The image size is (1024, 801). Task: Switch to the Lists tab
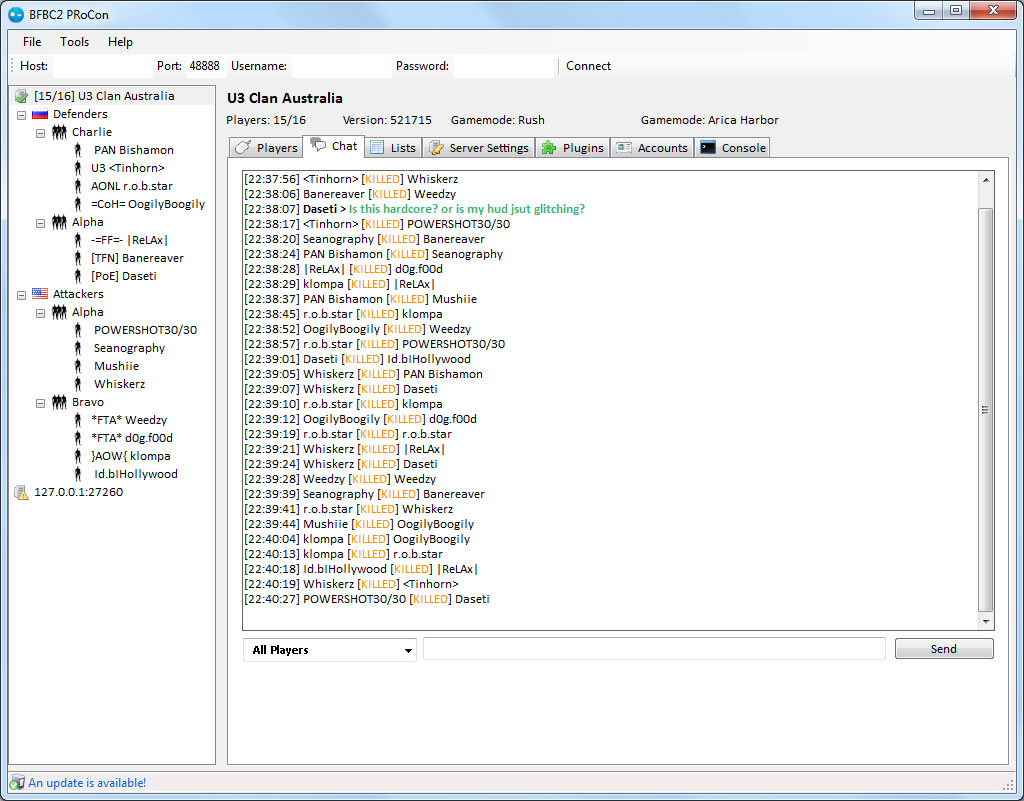tap(393, 148)
